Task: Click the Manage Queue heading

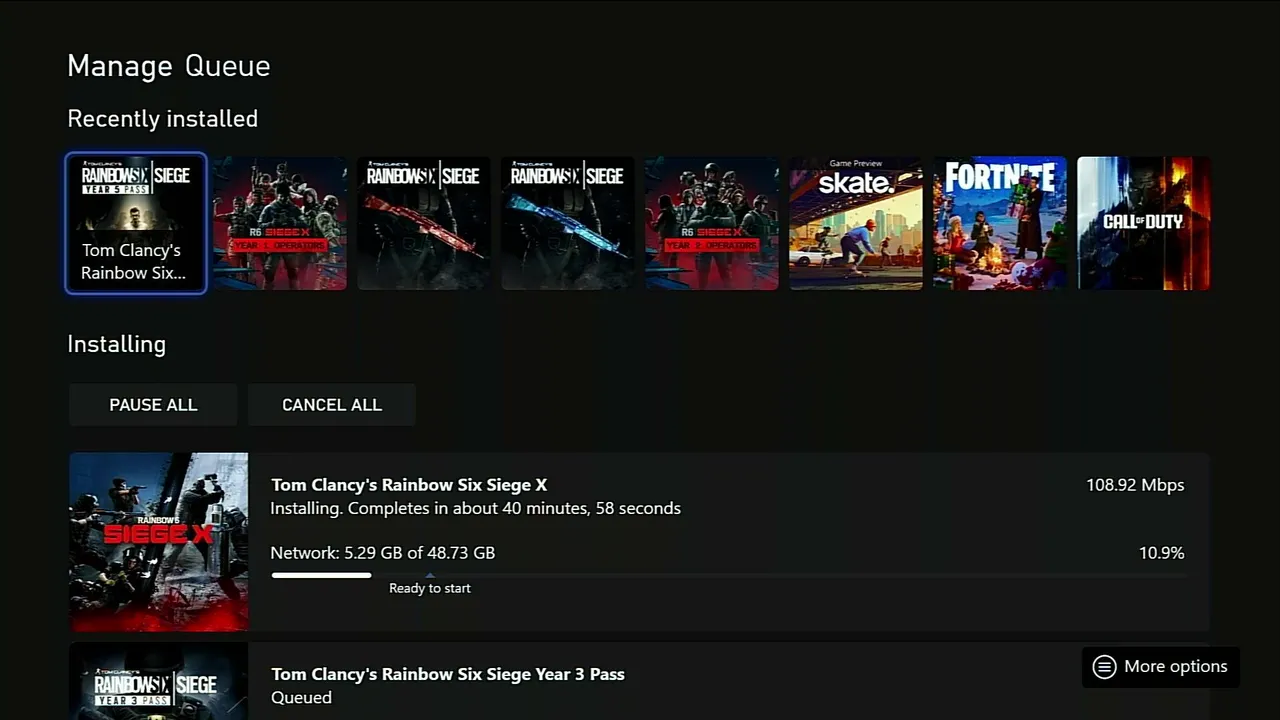Action: (x=169, y=66)
